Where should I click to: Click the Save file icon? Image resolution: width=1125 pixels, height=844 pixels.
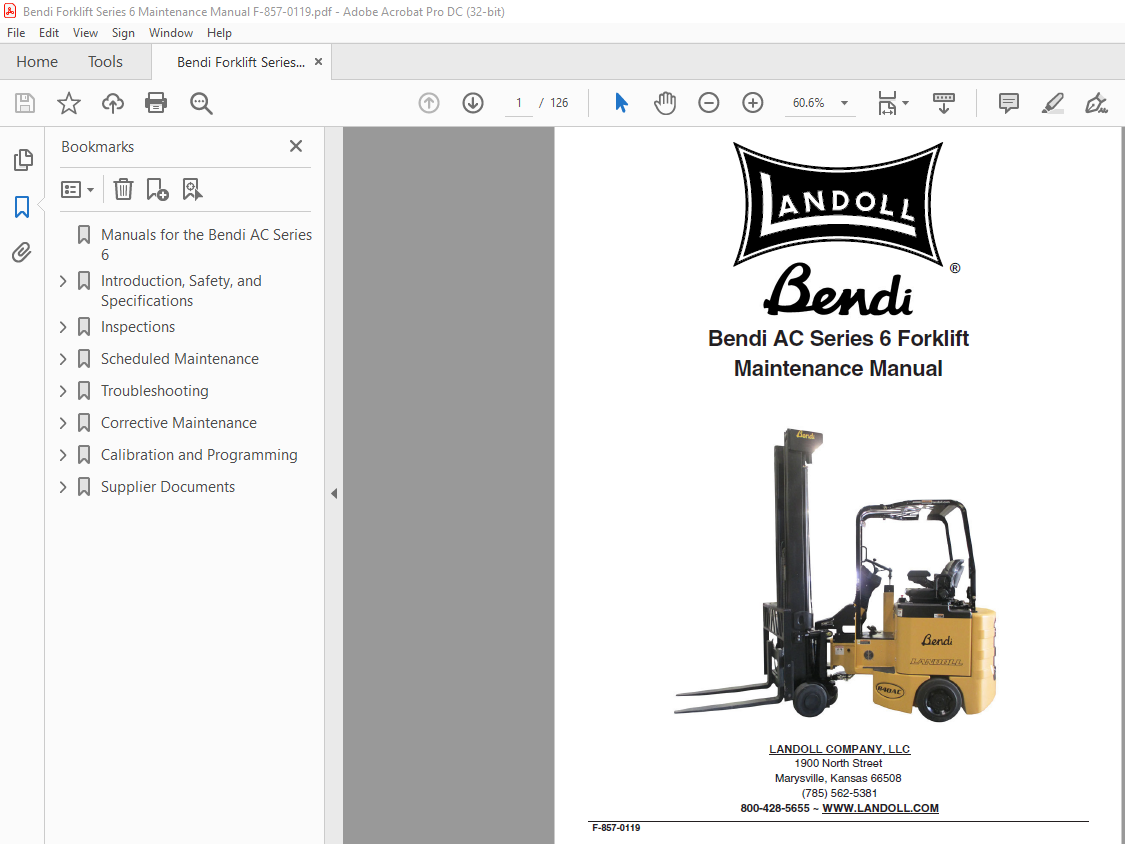(25, 103)
